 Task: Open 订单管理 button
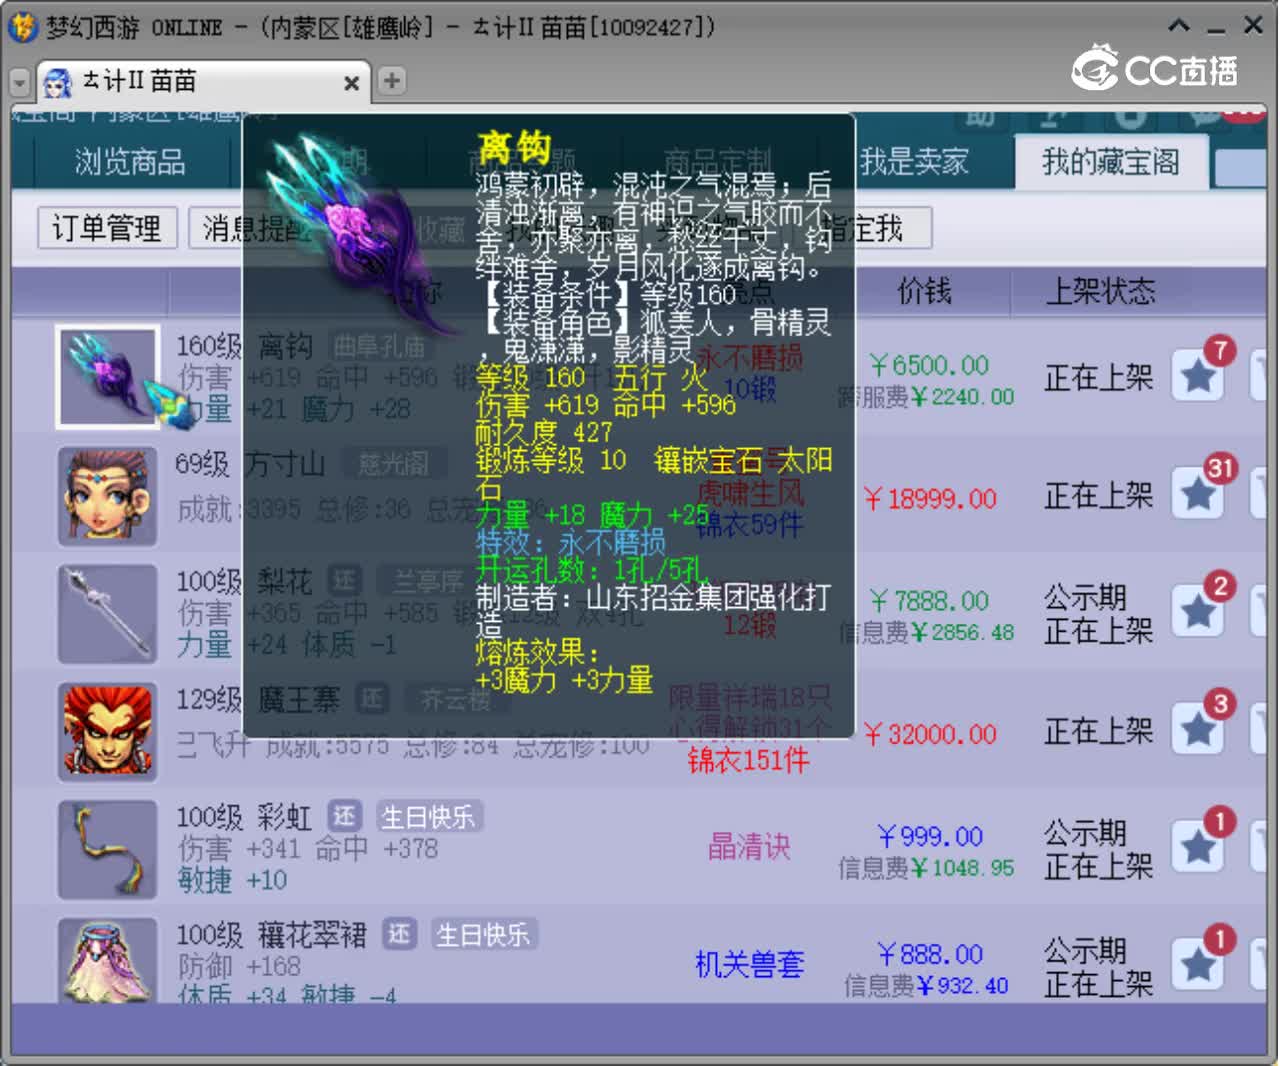107,228
